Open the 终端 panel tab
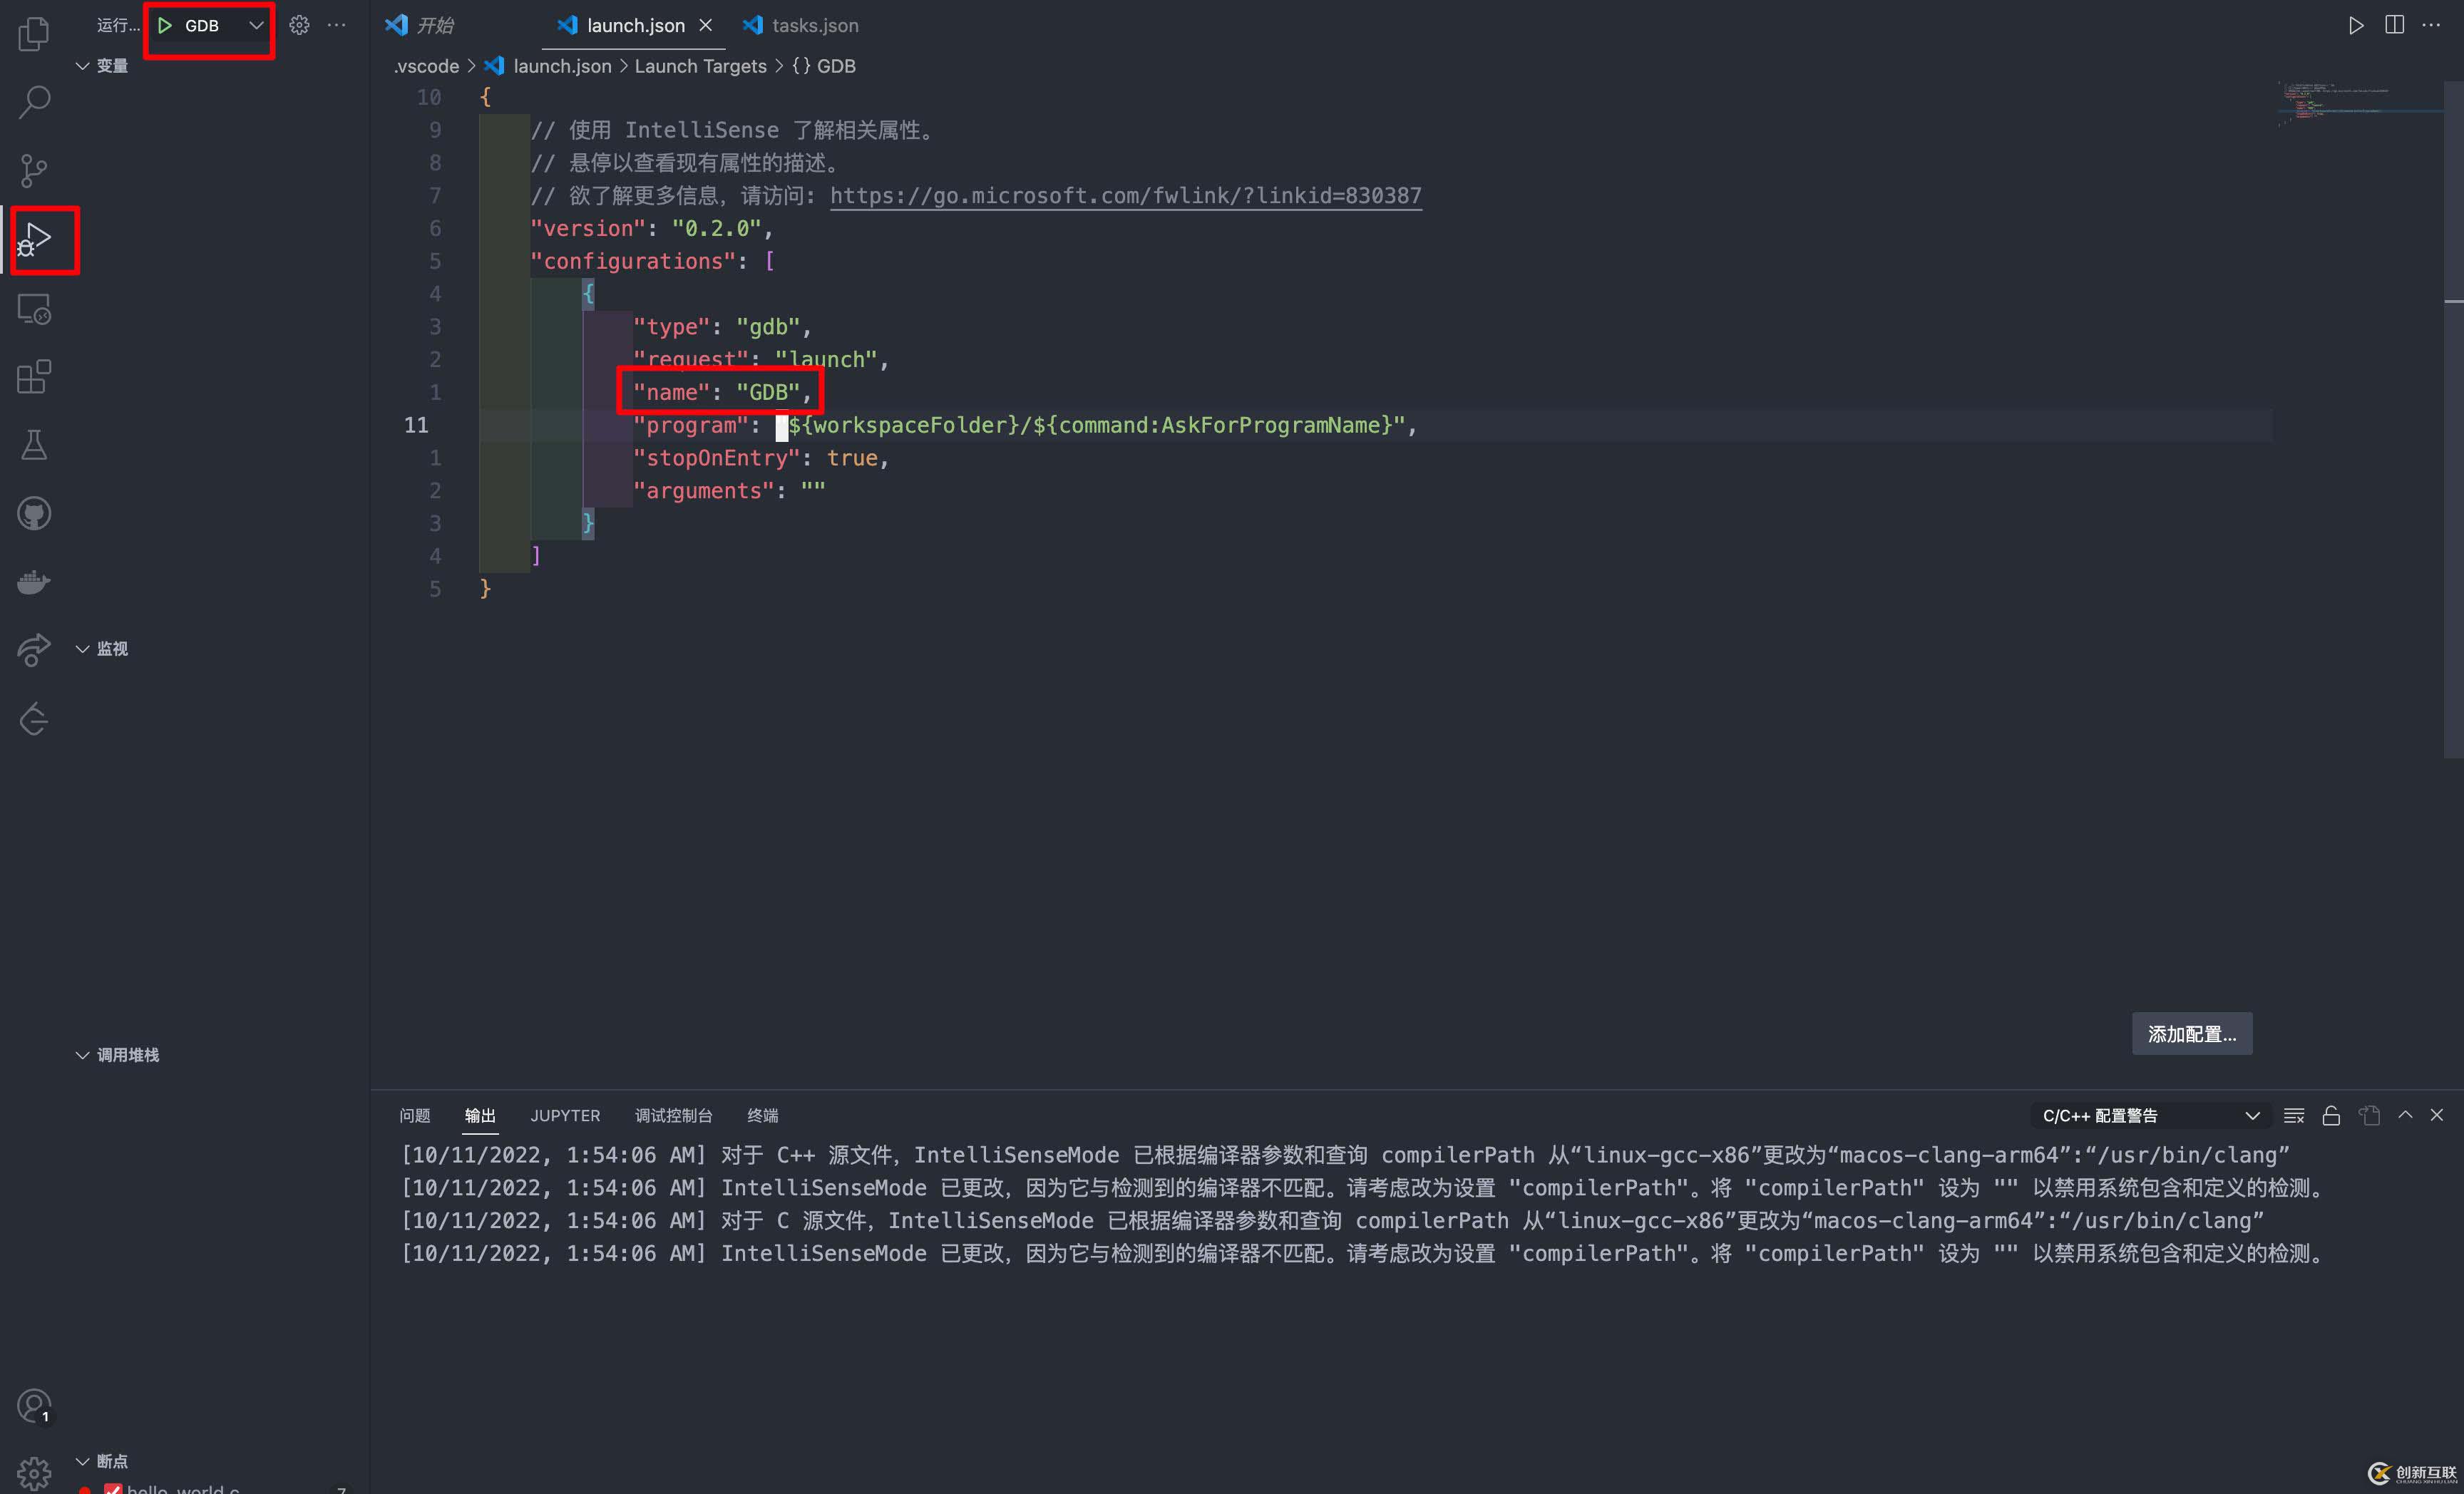This screenshot has width=2464, height=1494. [x=762, y=1115]
